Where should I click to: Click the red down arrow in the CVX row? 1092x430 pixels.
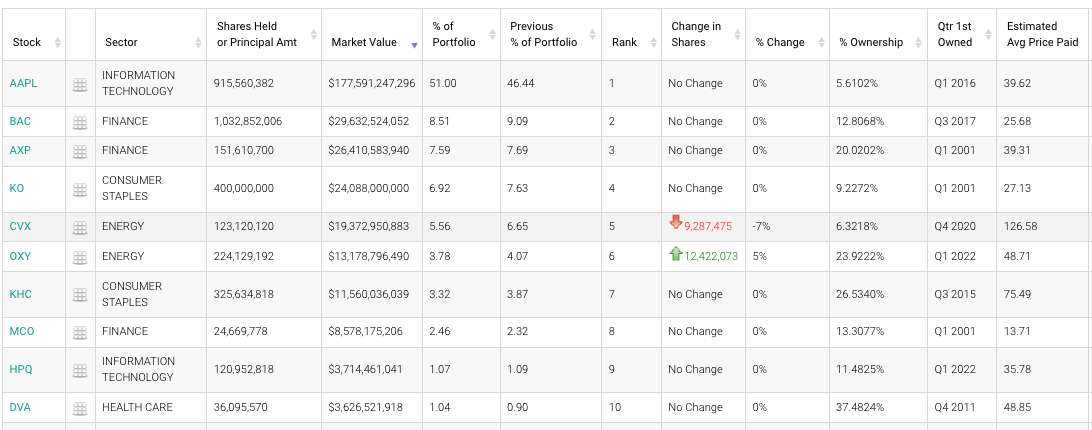676,223
